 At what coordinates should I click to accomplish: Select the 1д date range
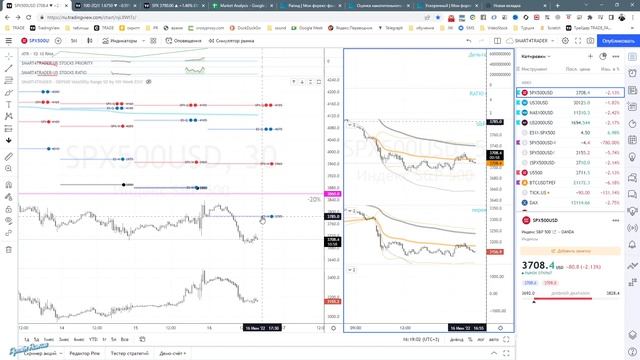pos(26,339)
